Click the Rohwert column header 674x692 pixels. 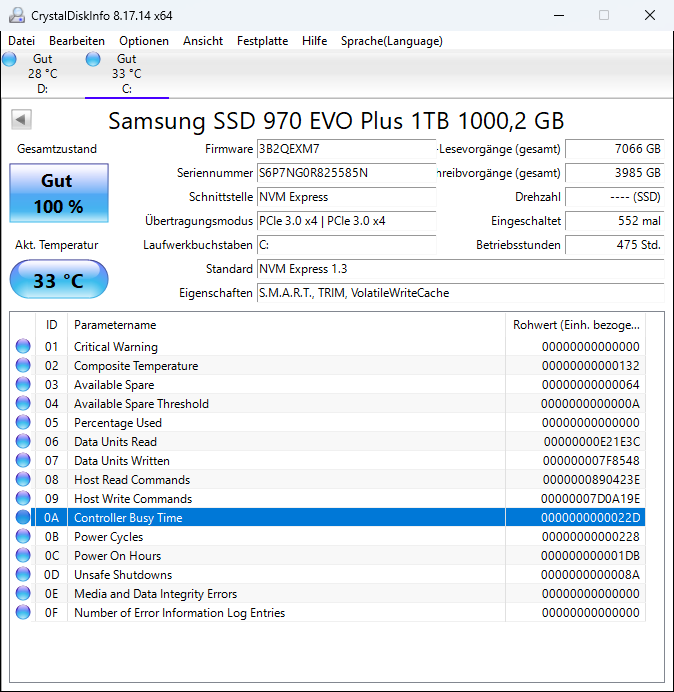click(x=576, y=325)
